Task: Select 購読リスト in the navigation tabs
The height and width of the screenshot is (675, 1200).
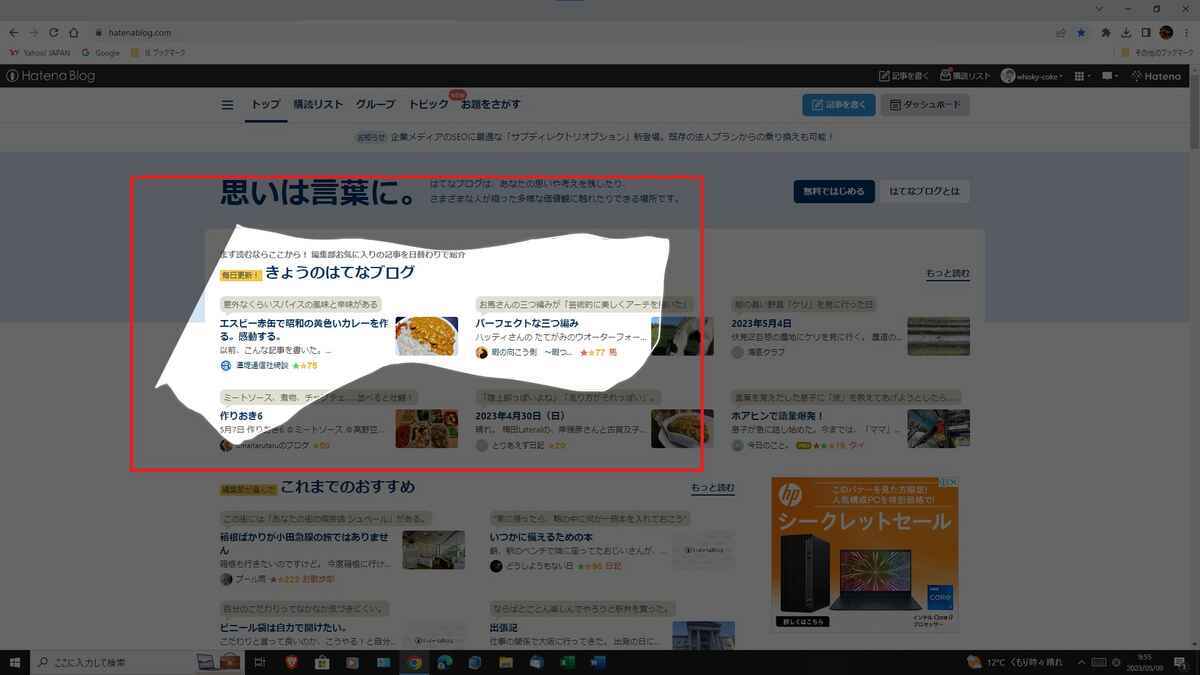Action: (318, 104)
